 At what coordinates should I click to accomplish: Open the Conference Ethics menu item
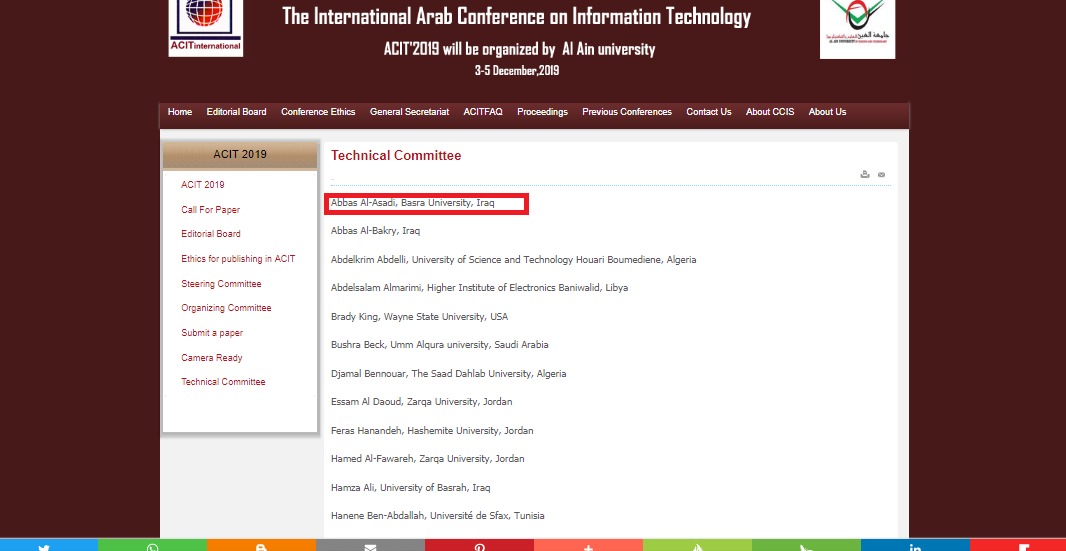[x=318, y=112]
